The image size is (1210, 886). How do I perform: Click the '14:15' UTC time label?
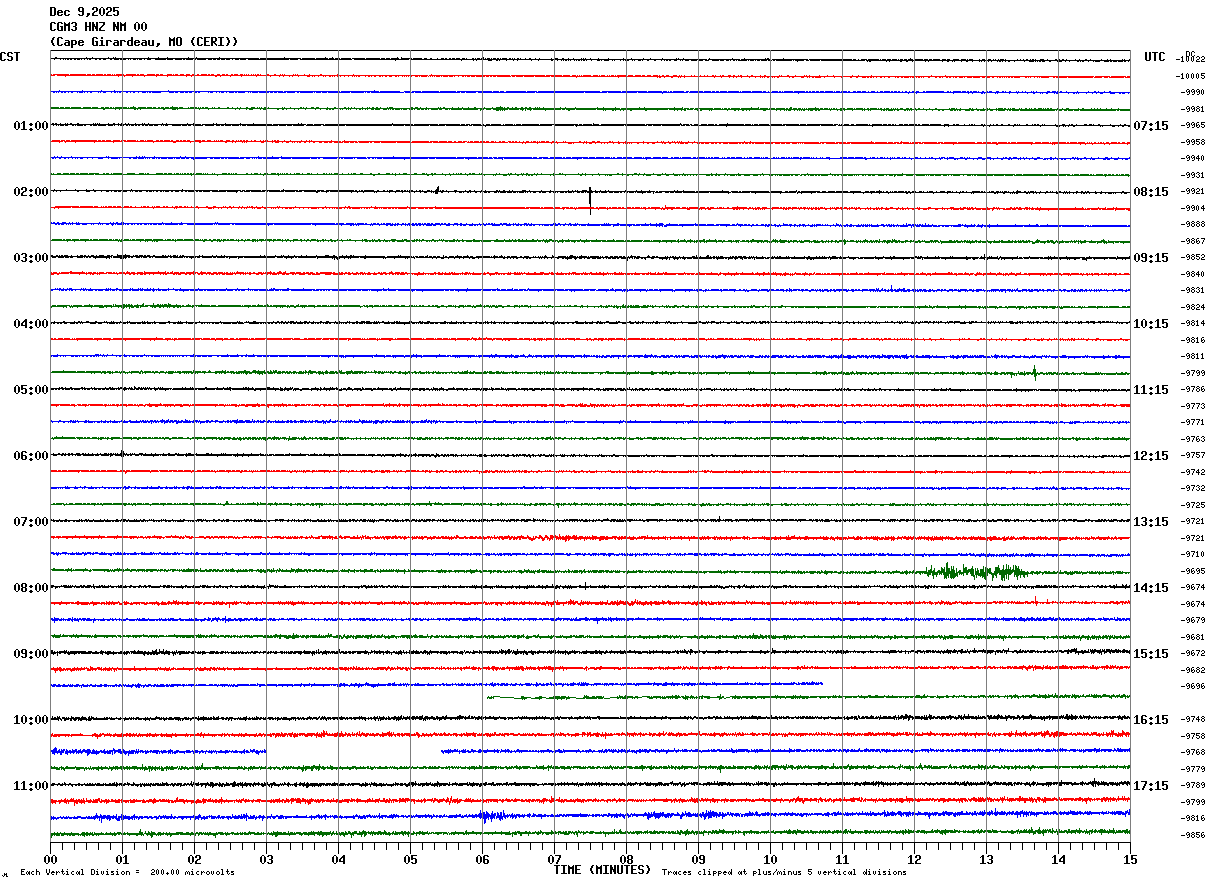tap(1151, 588)
